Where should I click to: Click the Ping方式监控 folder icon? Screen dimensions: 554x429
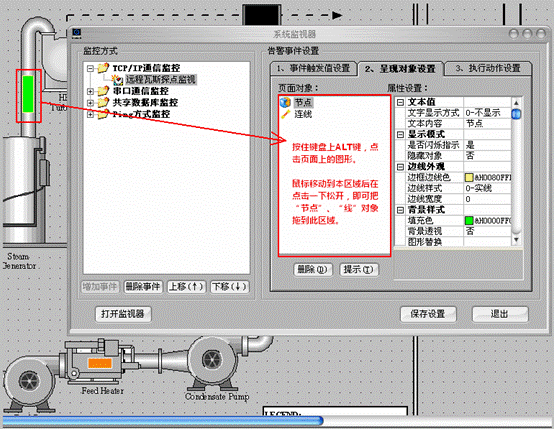click(103, 114)
